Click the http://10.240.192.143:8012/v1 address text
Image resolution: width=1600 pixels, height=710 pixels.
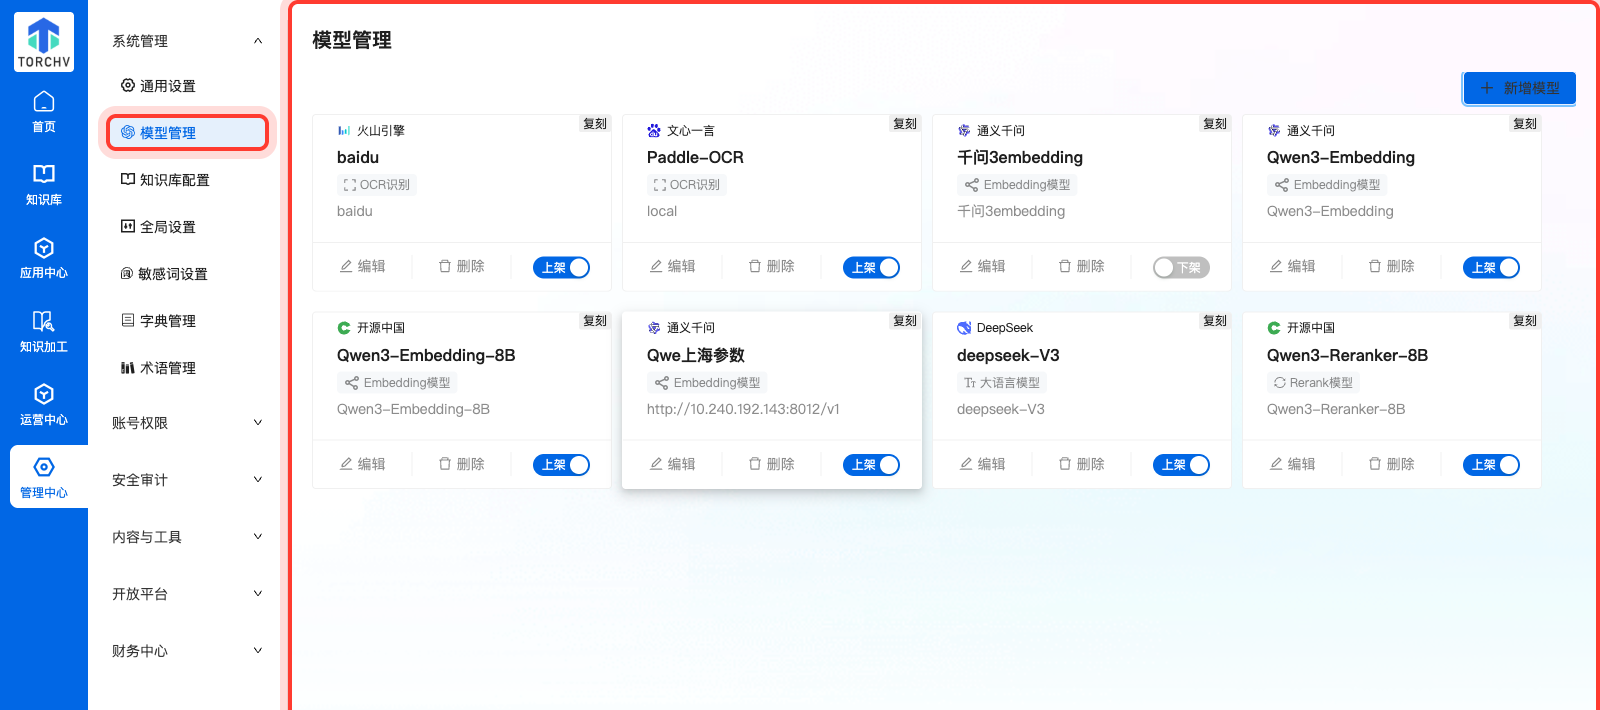[x=743, y=409]
